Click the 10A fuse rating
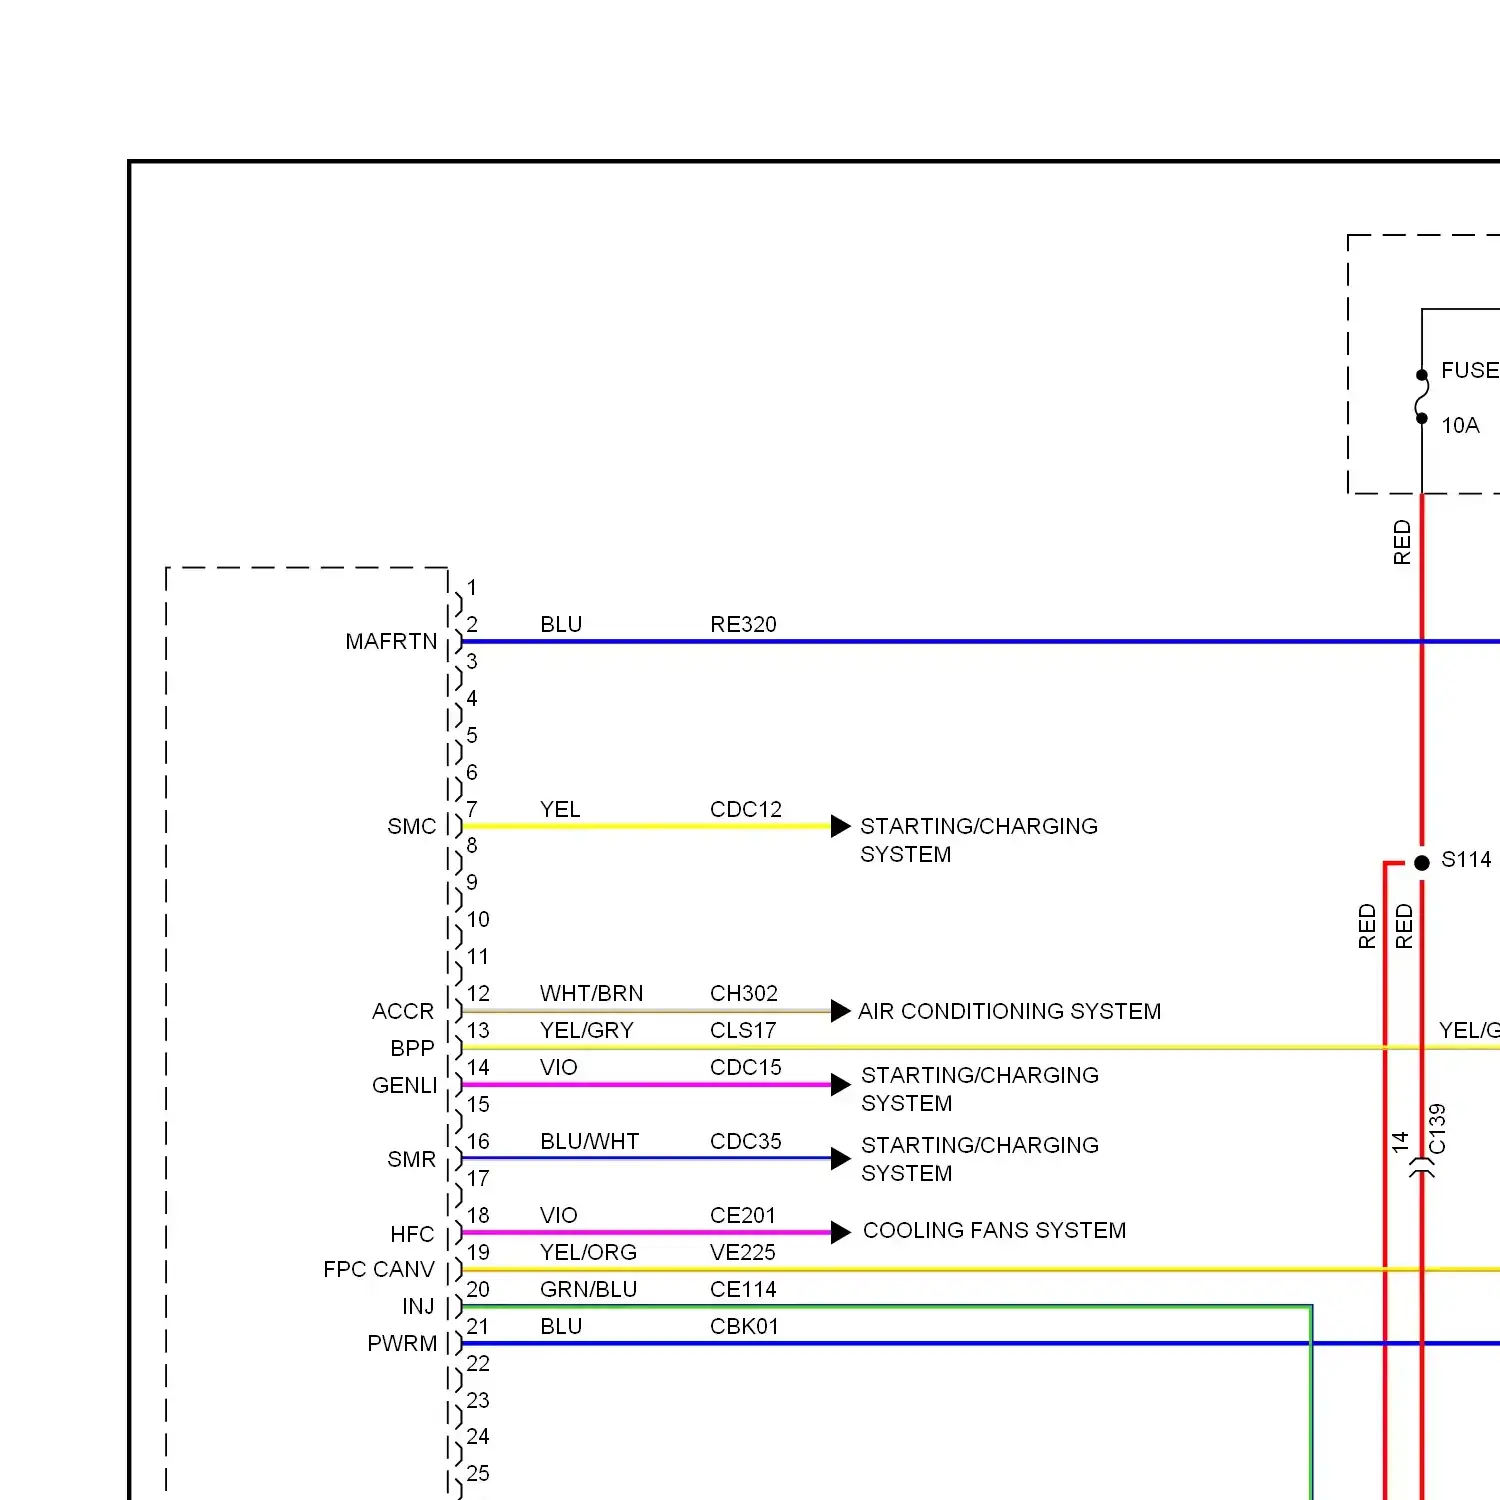This screenshot has width=1500, height=1500. 1460,425
